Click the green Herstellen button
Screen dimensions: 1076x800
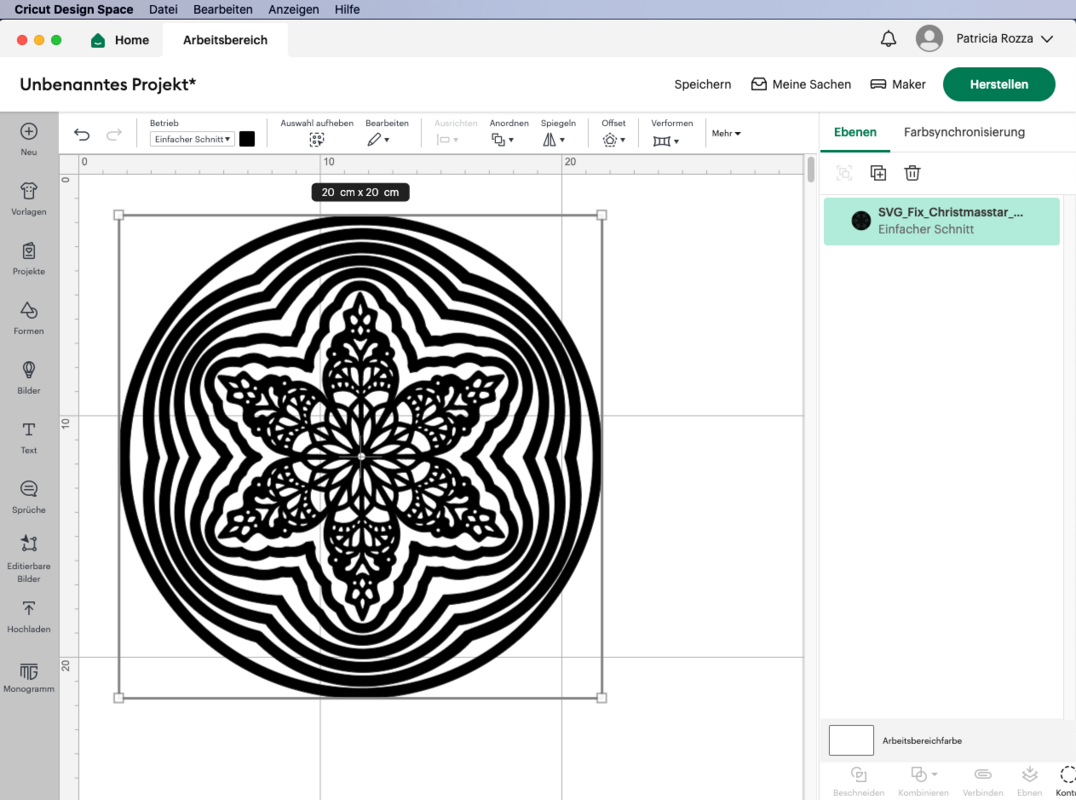998,85
